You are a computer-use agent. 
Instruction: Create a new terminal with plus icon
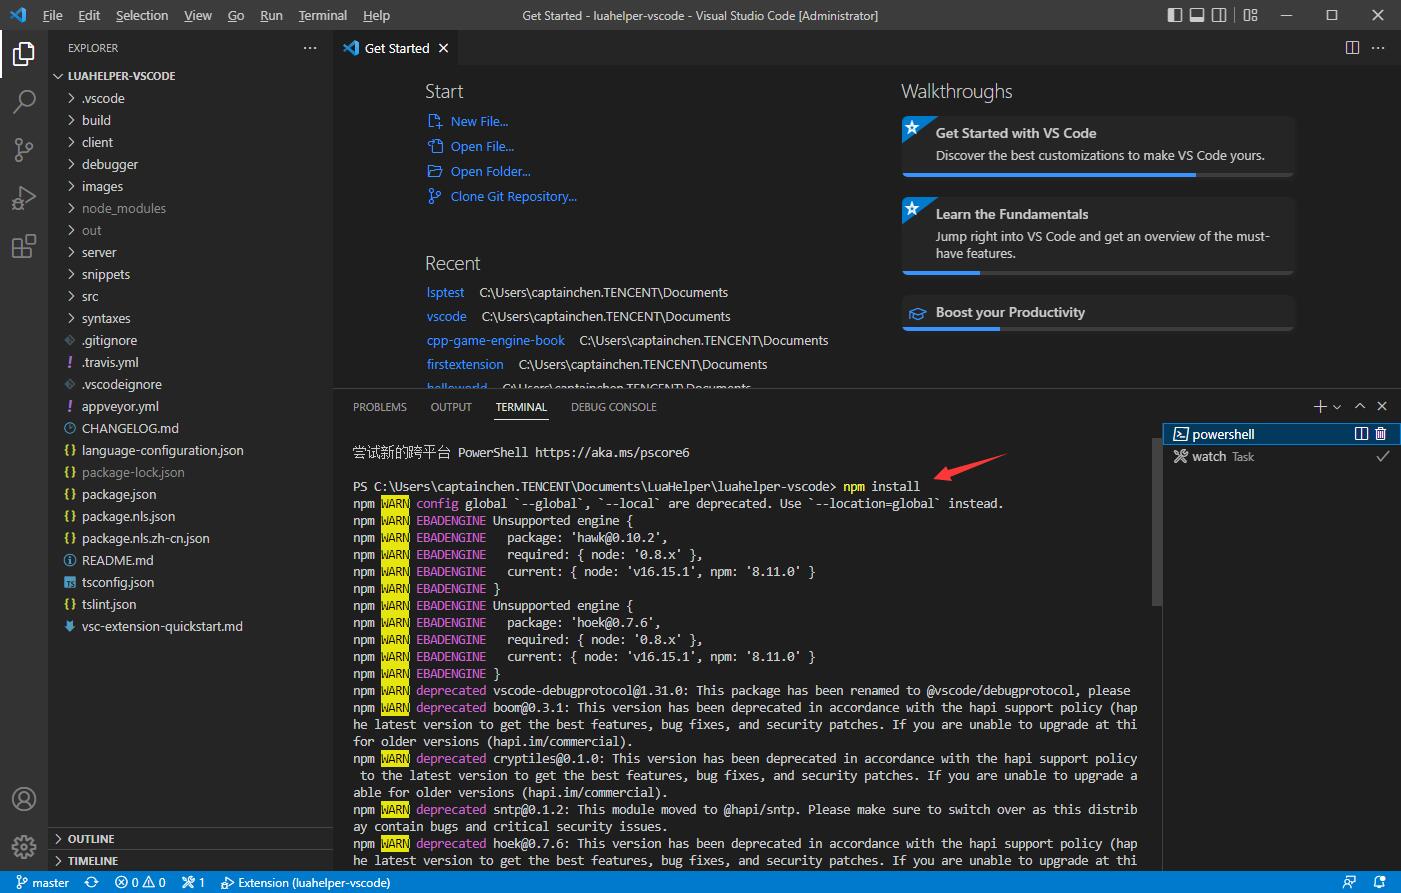[x=1319, y=406]
